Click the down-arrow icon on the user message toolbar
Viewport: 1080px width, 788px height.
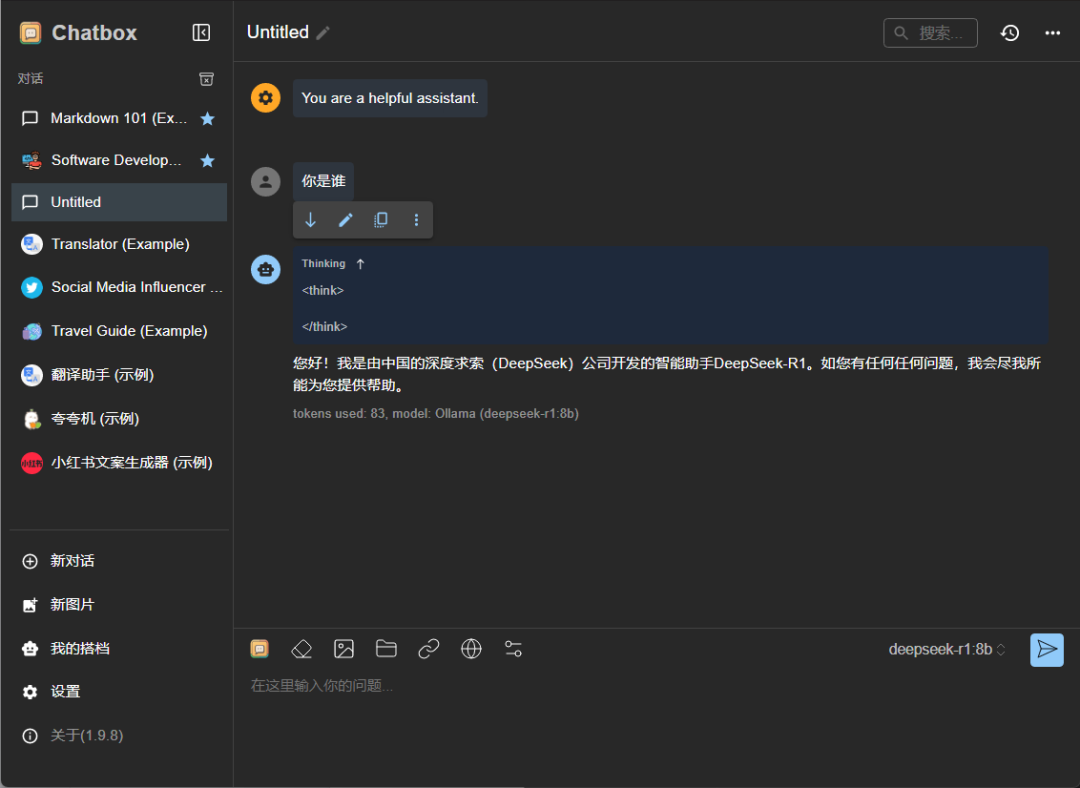click(311, 220)
